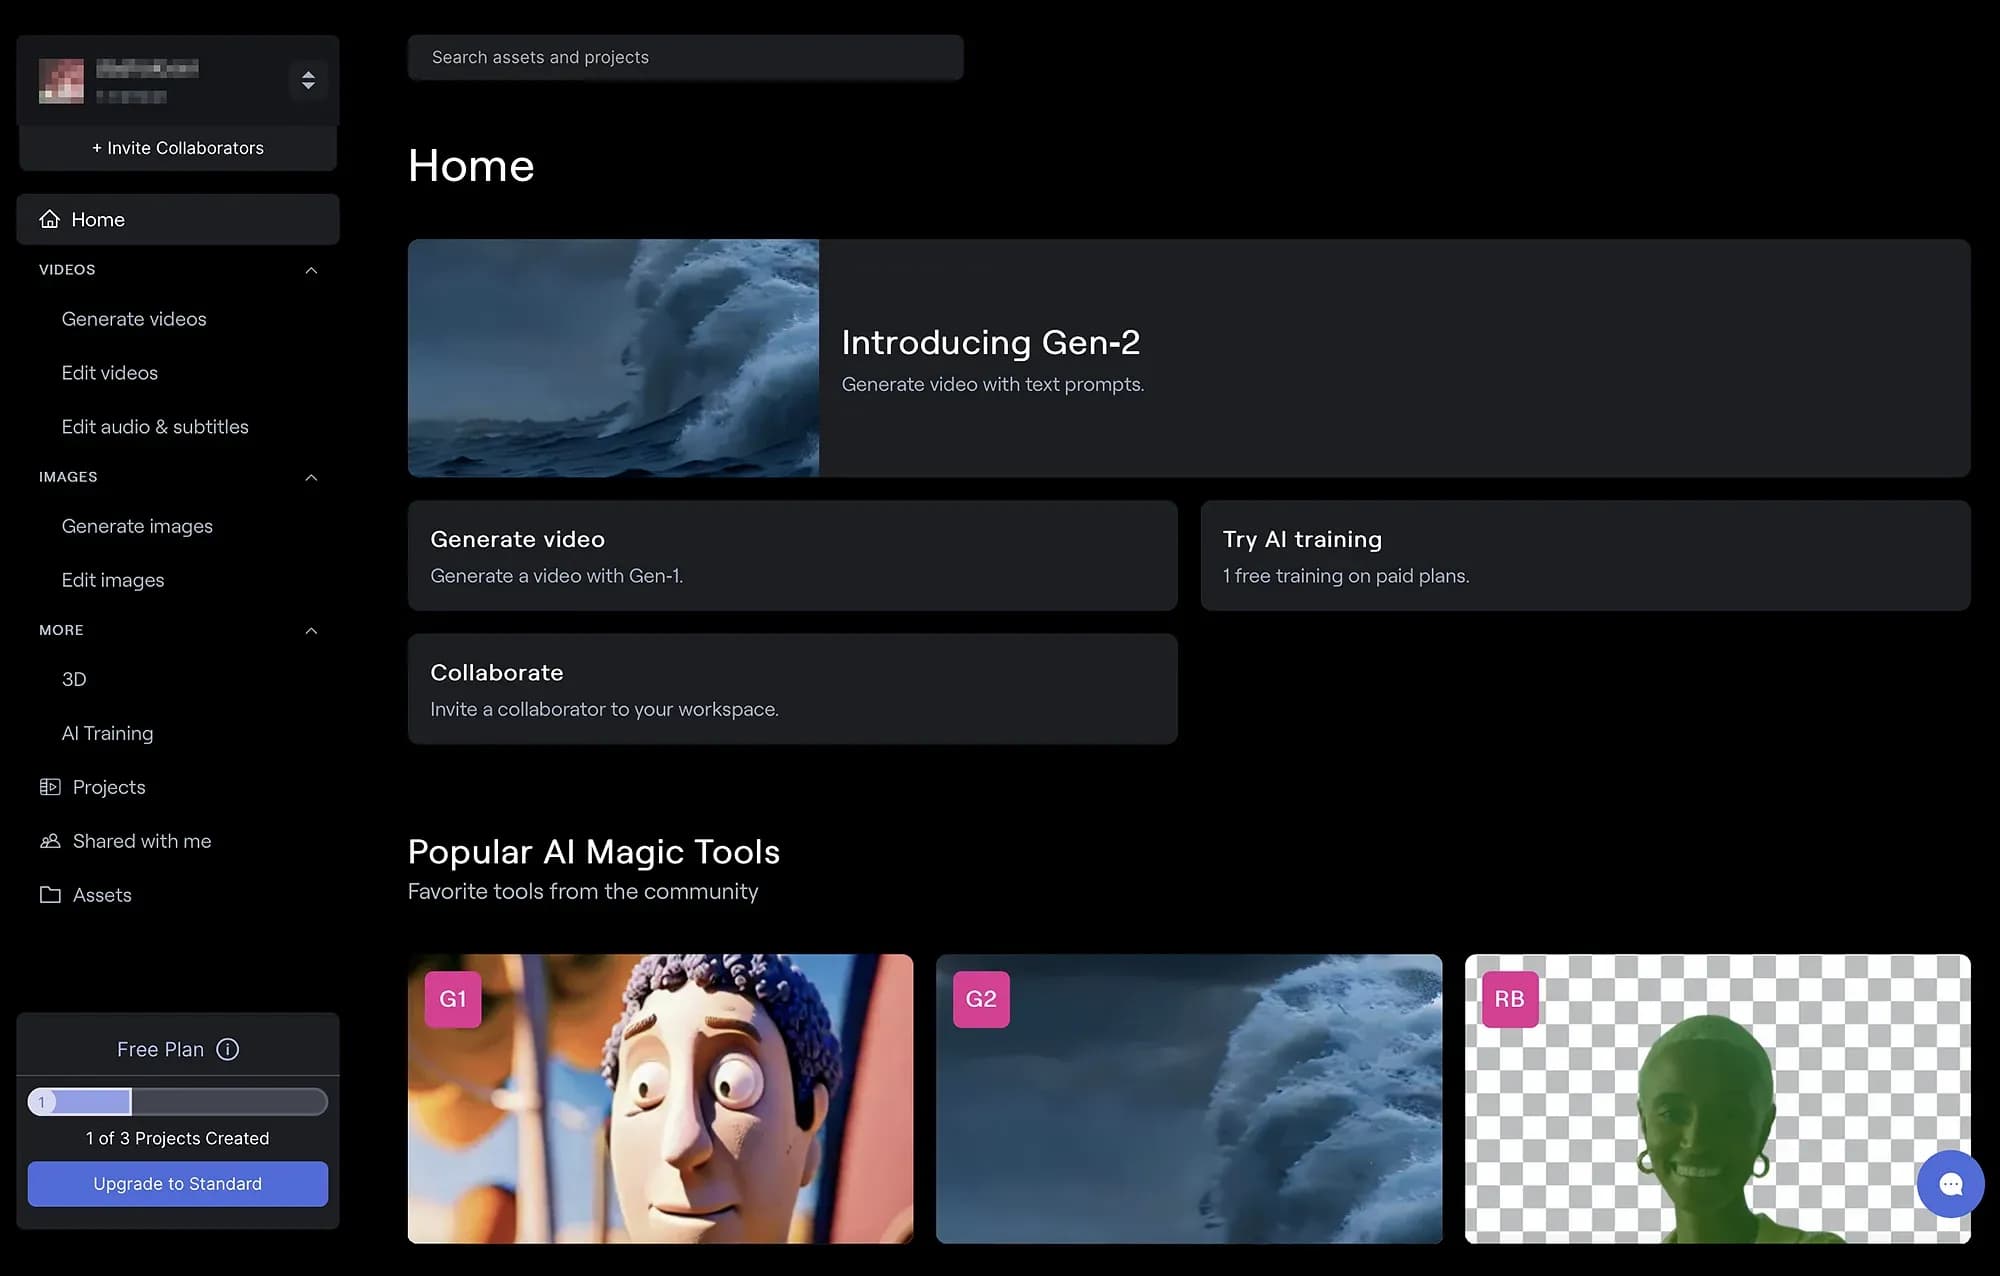Open the chat support bubble icon
Viewport: 2000px width, 1276px height.
click(1950, 1184)
